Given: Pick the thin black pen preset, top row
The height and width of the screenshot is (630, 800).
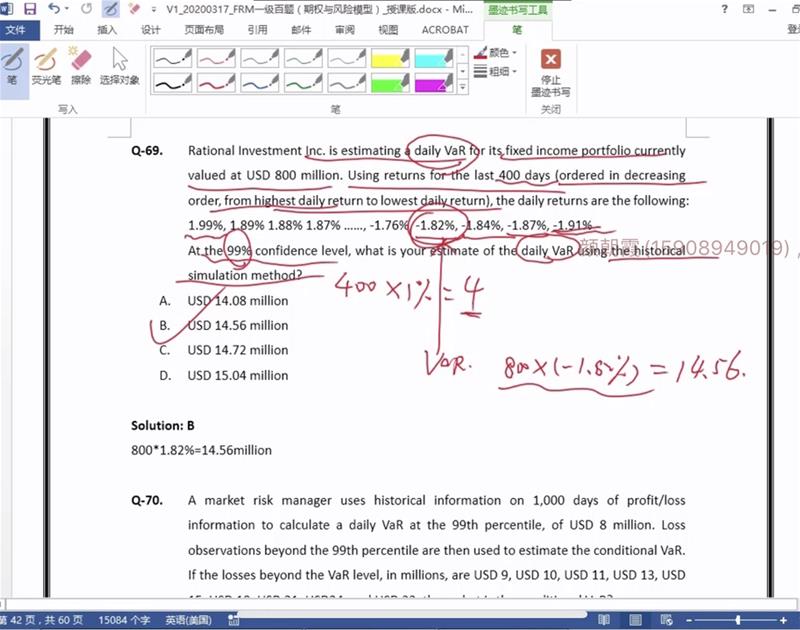Looking at the screenshot, I should (x=173, y=58).
